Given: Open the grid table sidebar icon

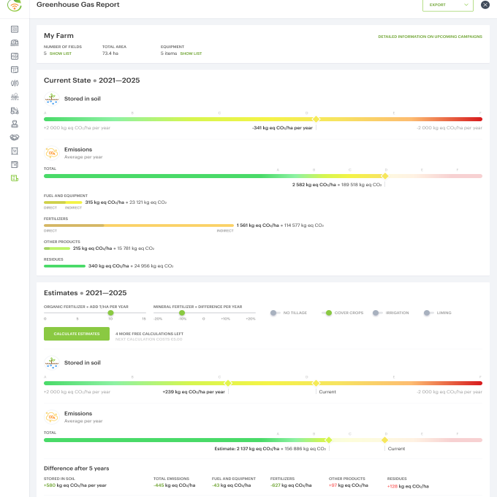Looking at the screenshot, I should coord(15,56).
